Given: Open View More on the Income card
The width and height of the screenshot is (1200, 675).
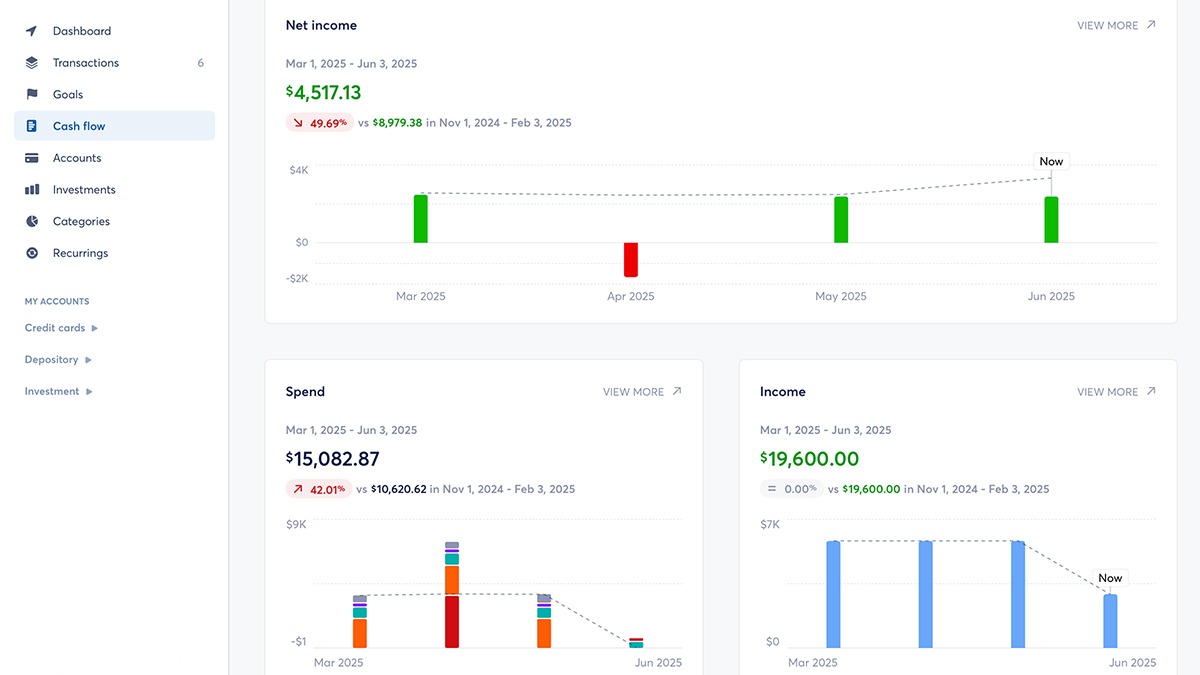Looking at the screenshot, I should pyautogui.click(x=1115, y=392).
